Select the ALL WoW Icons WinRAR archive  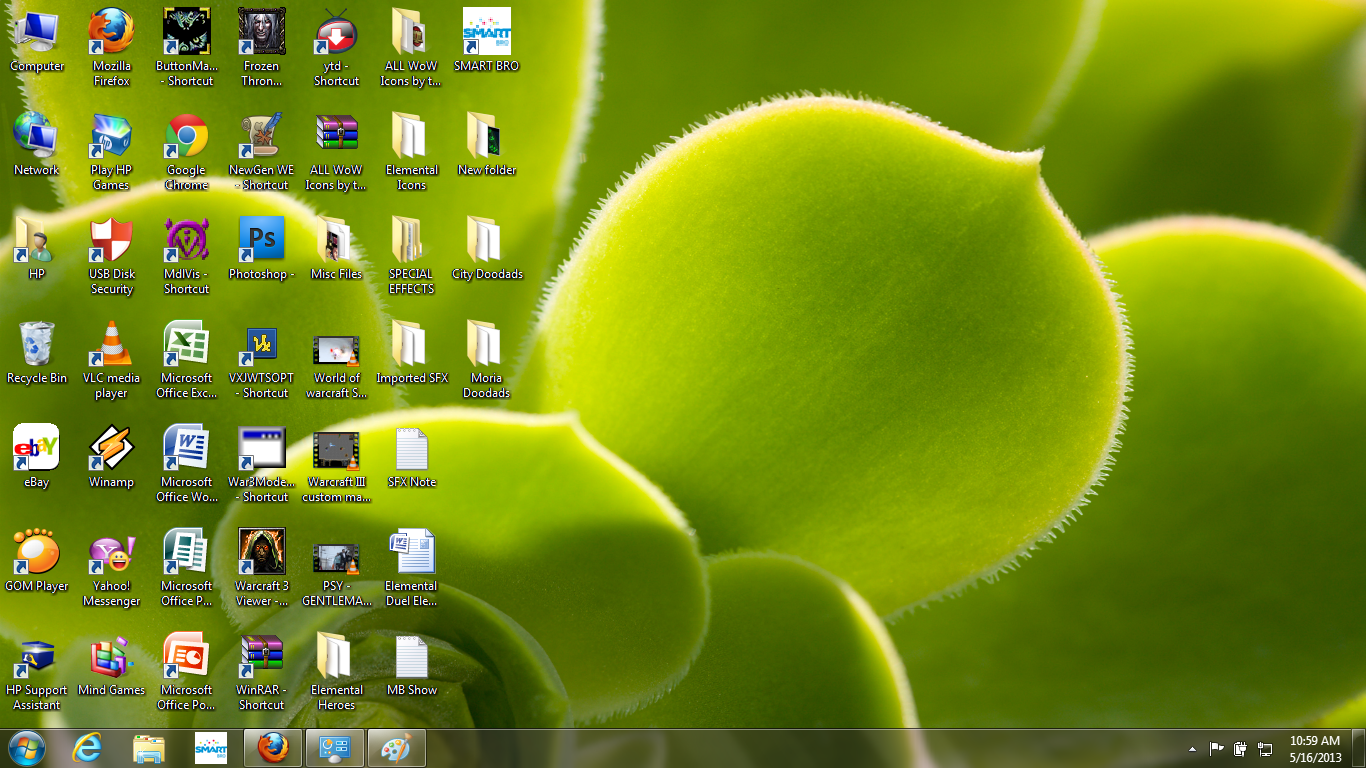click(337, 151)
